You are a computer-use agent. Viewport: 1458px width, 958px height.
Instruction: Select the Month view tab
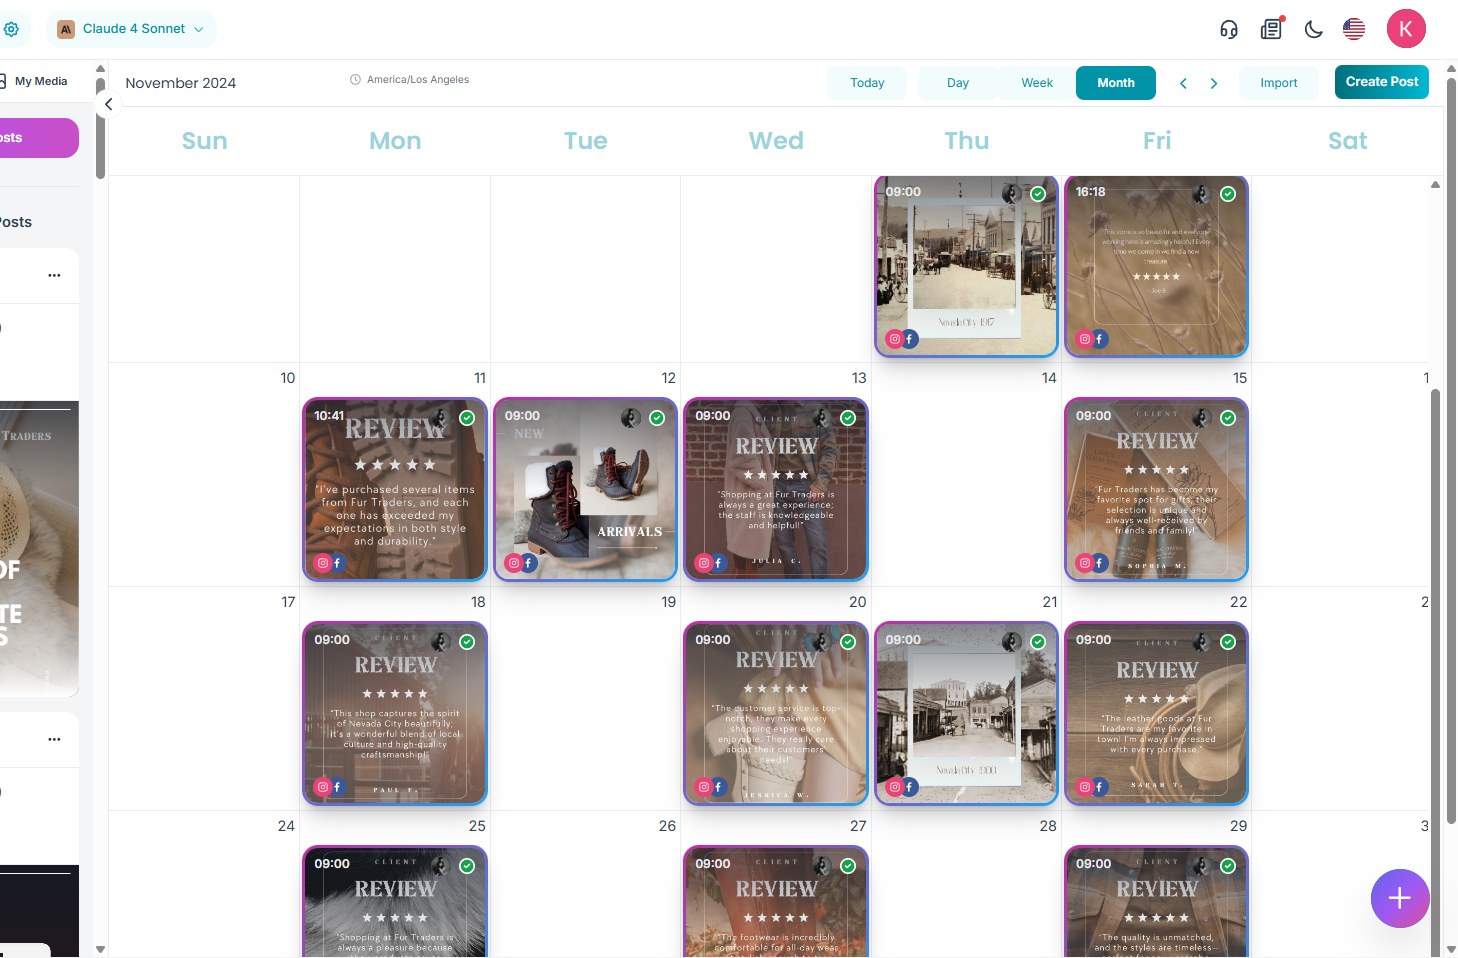click(1116, 83)
